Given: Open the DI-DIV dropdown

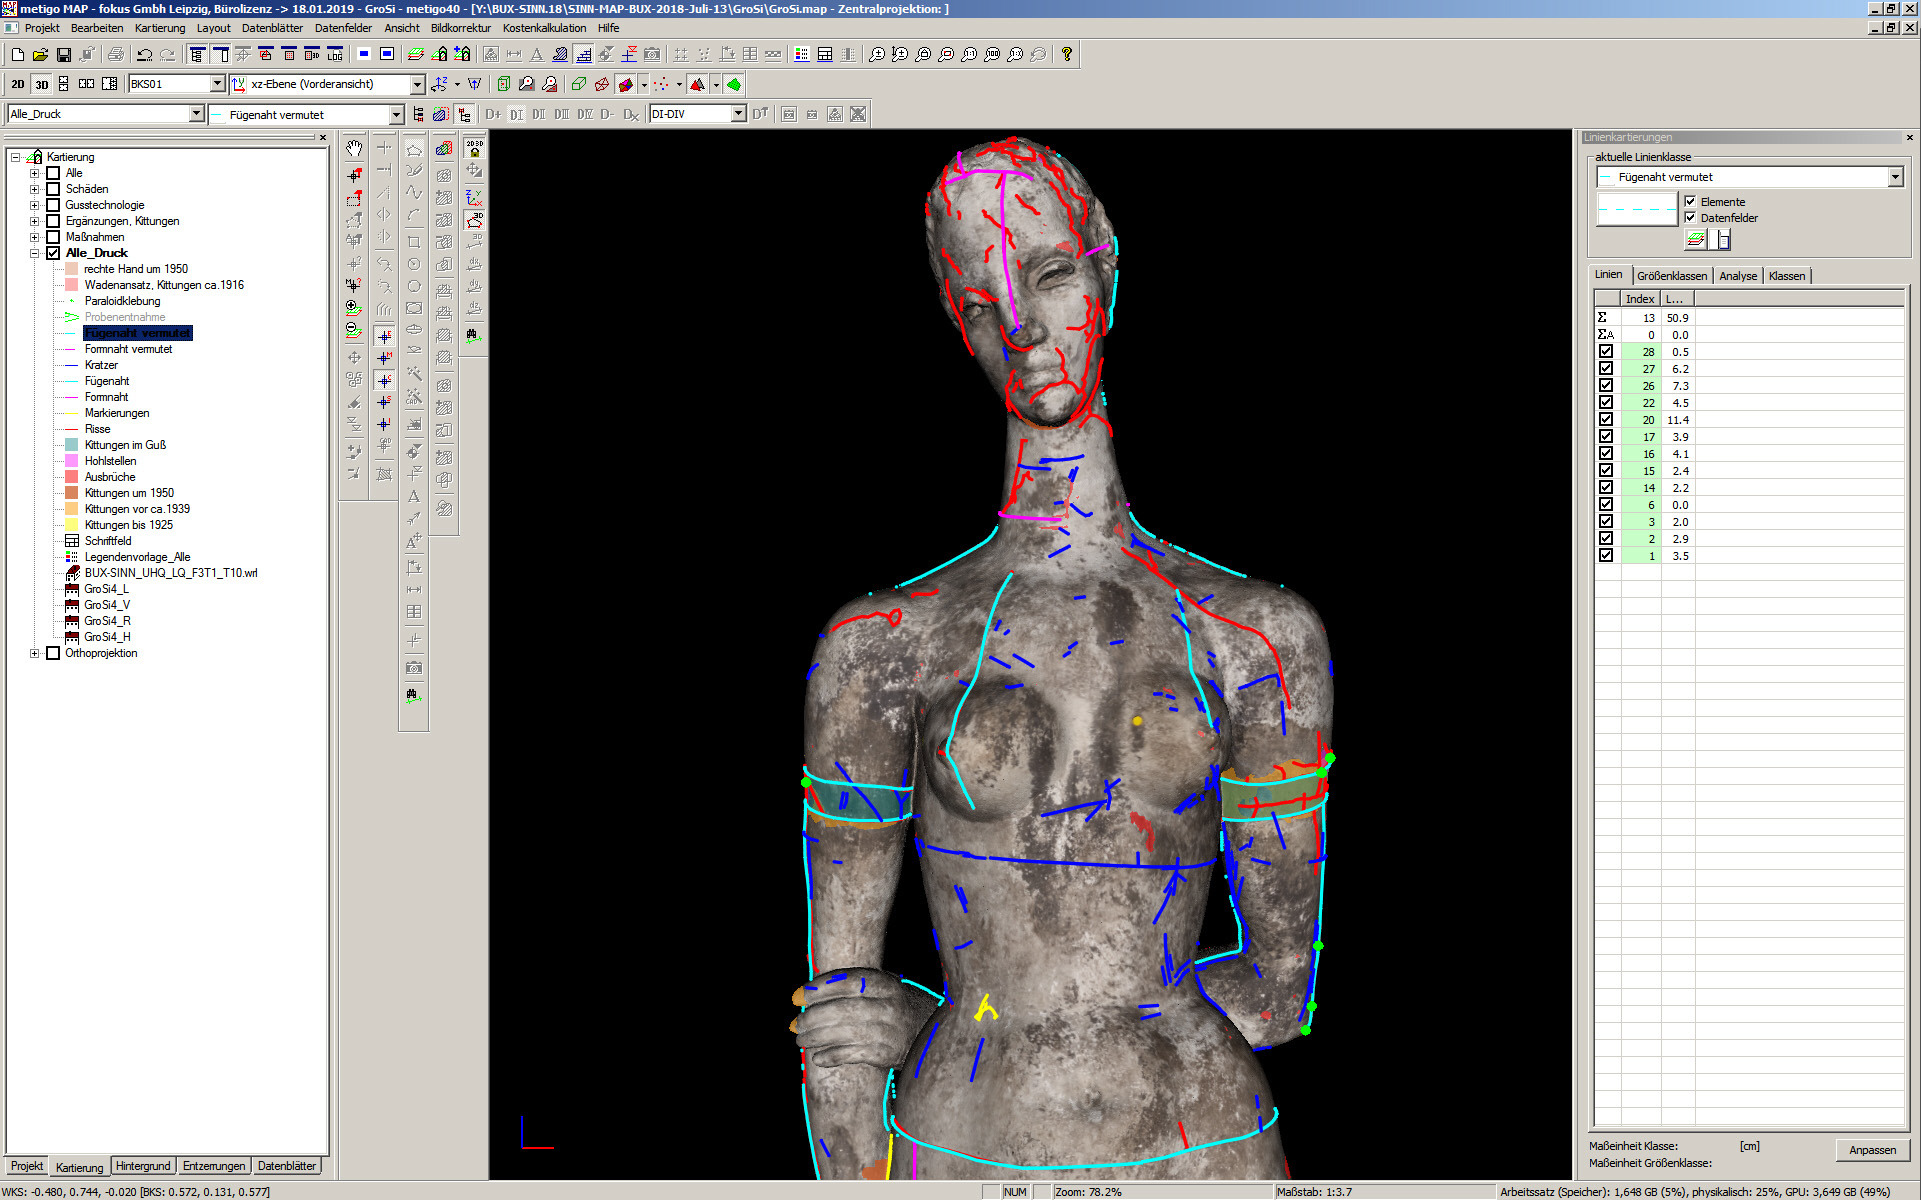Looking at the screenshot, I should point(738,114).
